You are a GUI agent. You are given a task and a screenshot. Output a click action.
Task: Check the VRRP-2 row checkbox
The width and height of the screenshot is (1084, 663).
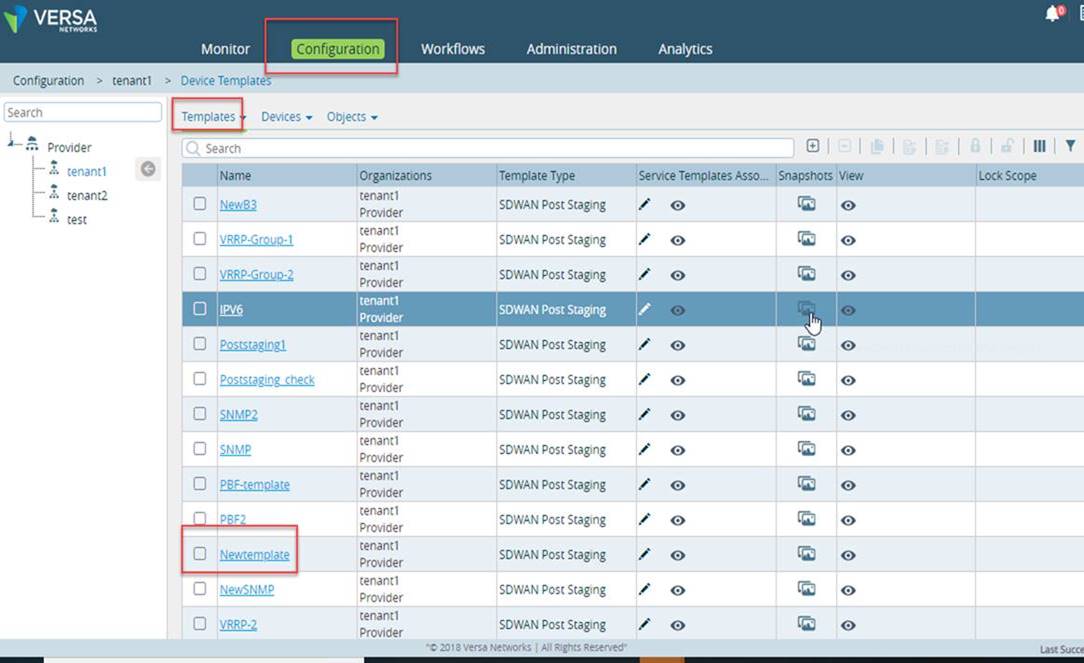click(200, 624)
